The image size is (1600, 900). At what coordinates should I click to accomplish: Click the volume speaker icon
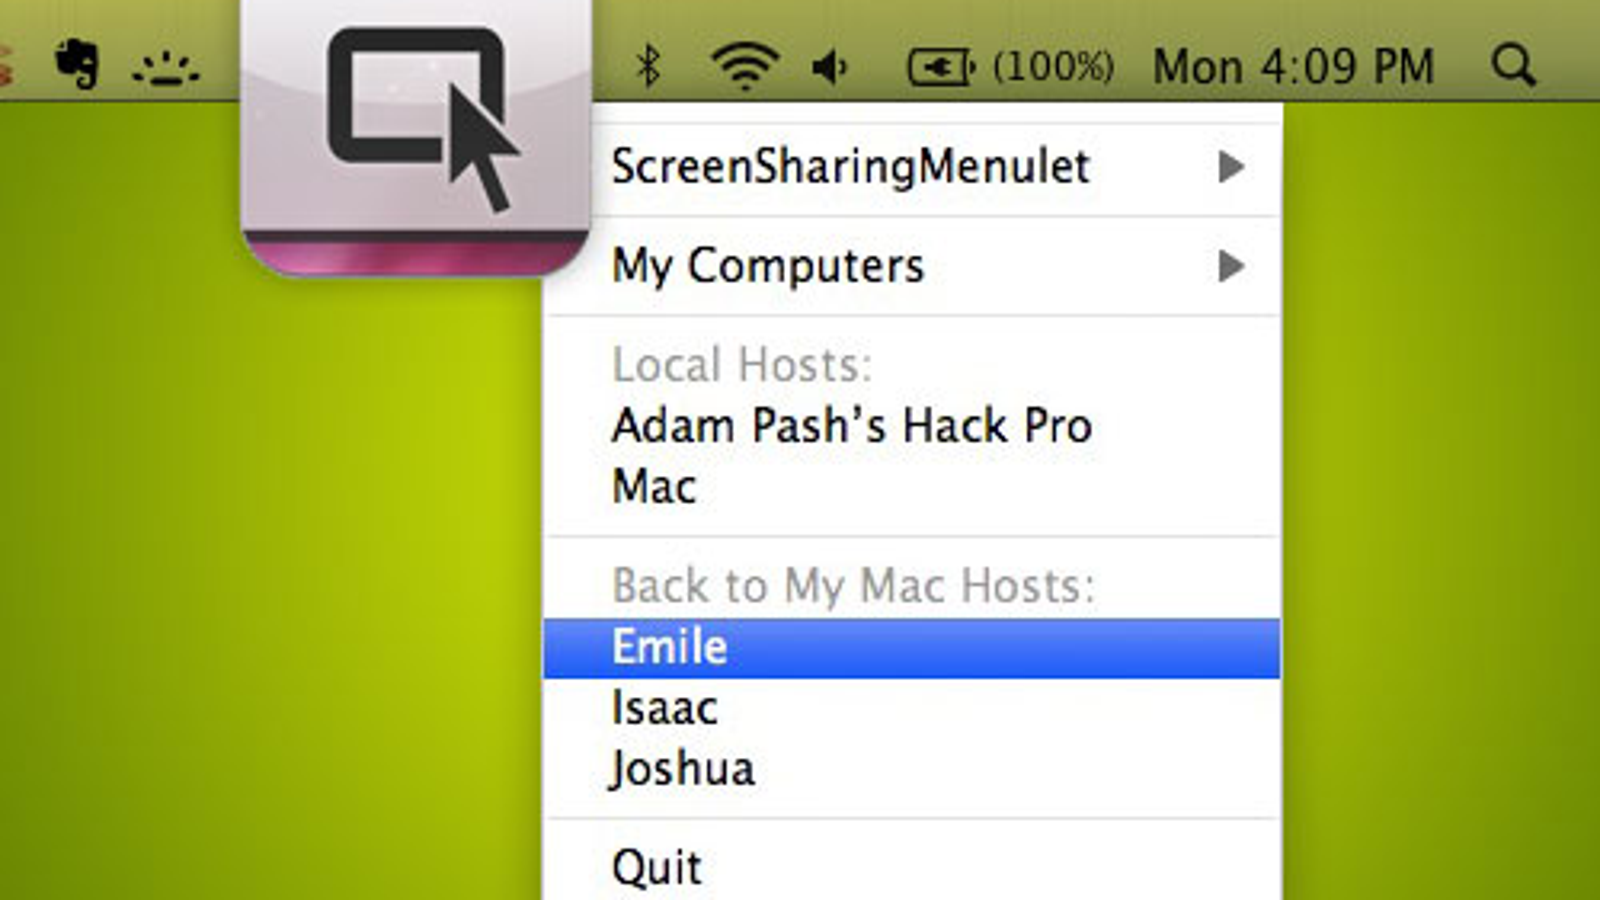coord(830,67)
